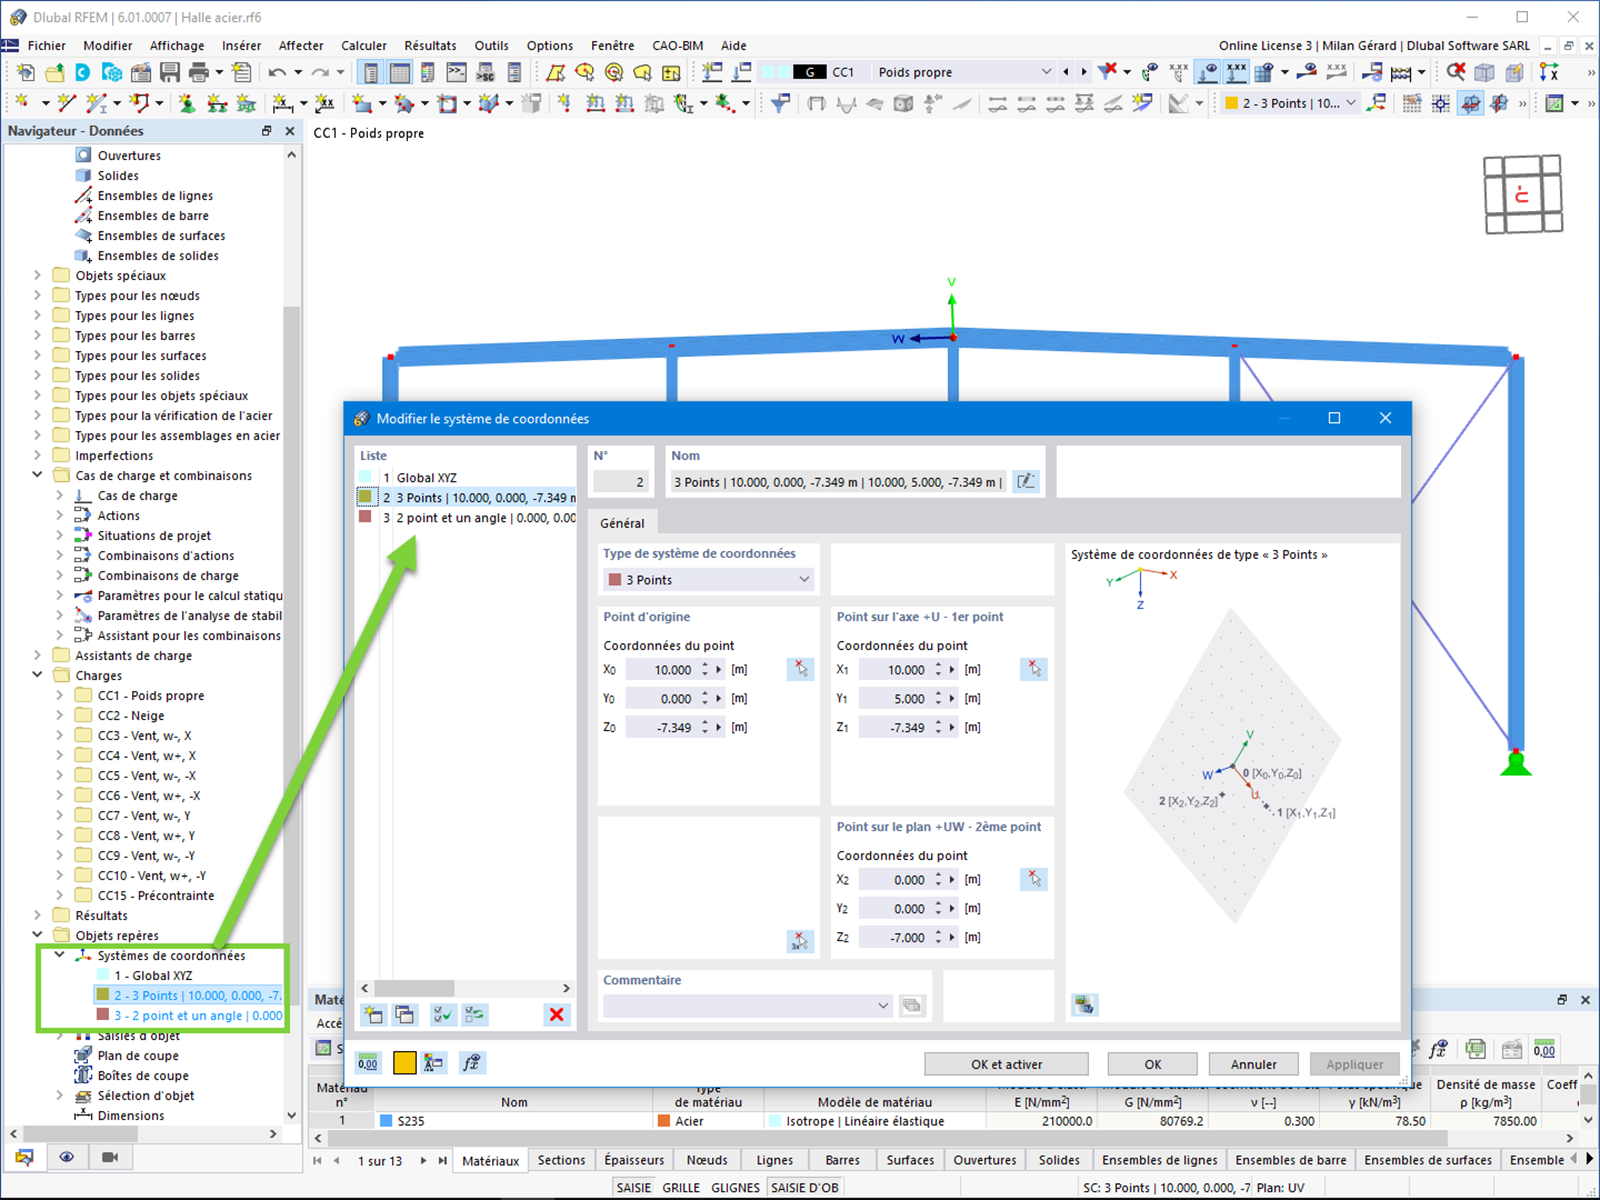Open the Résultats menu
This screenshot has width=1600, height=1200.
[x=430, y=46]
